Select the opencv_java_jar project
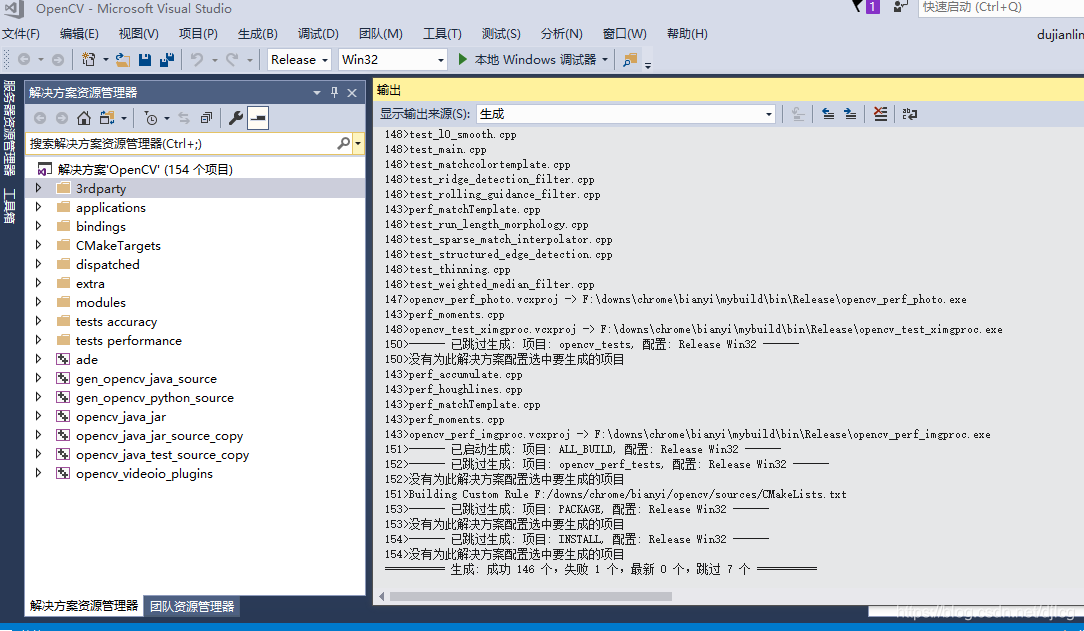1084x631 pixels. coord(121,417)
